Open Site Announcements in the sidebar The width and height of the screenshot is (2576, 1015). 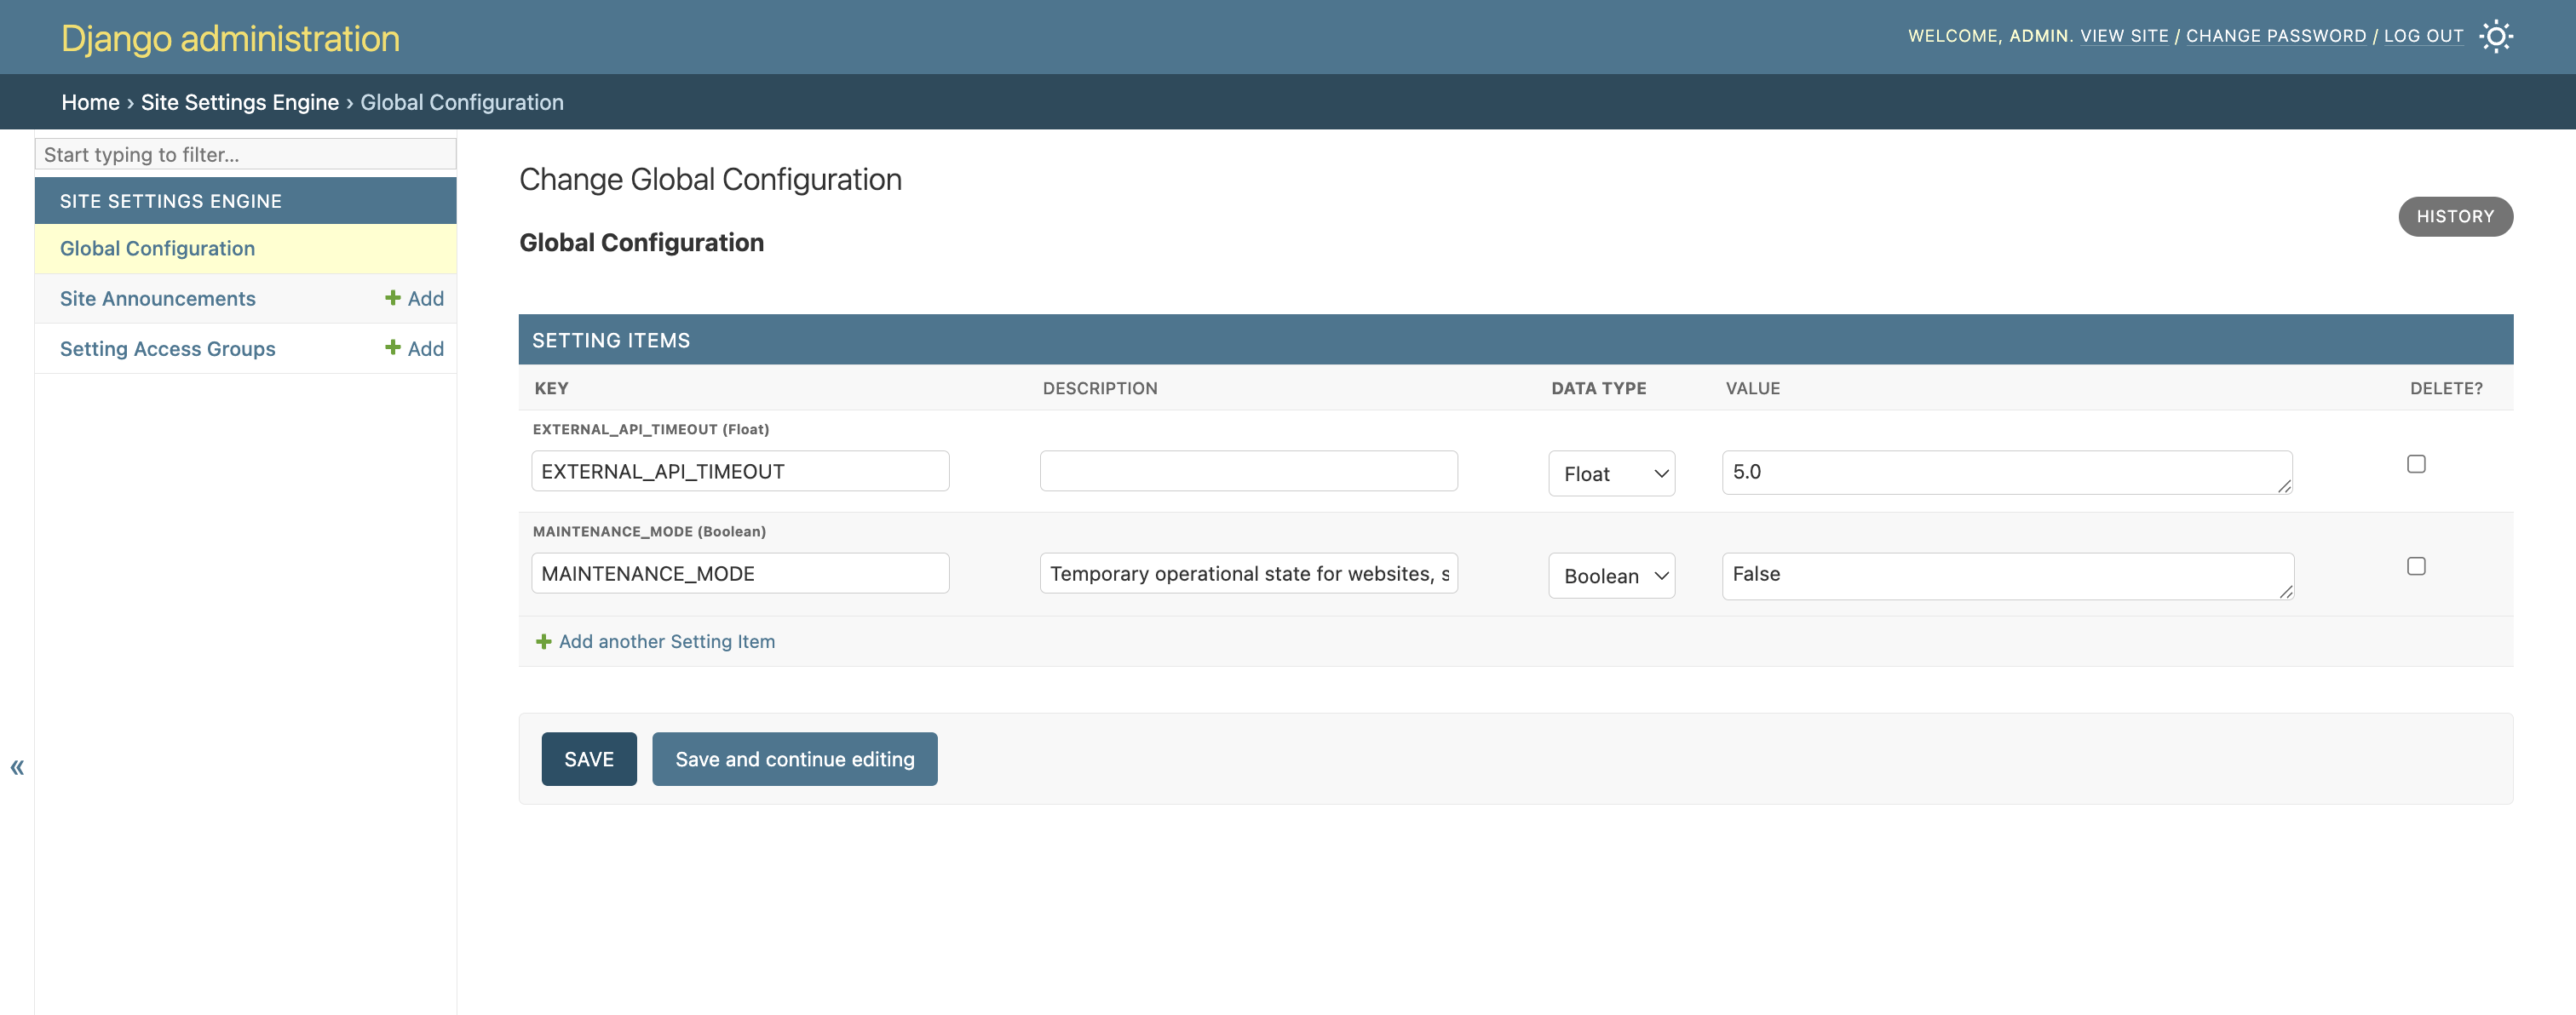tap(158, 298)
